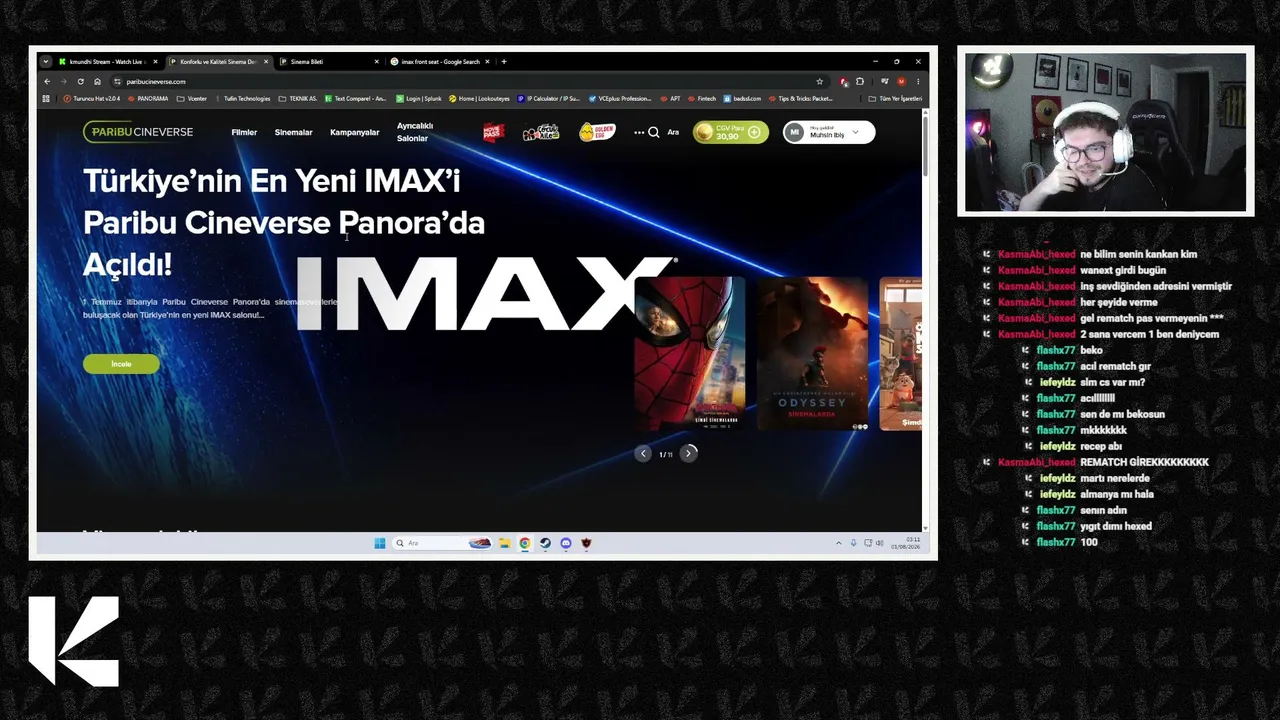Viewport: 1280px width, 720px height.
Task: Open the browser extensions puzzle icon
Action: 859,81
